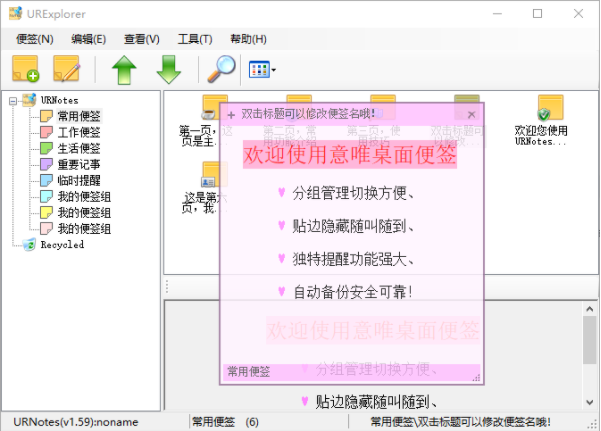Select the yellow 我的便签组 group
This screenshot has width=601, height=431.
click(x=84, y=213)
